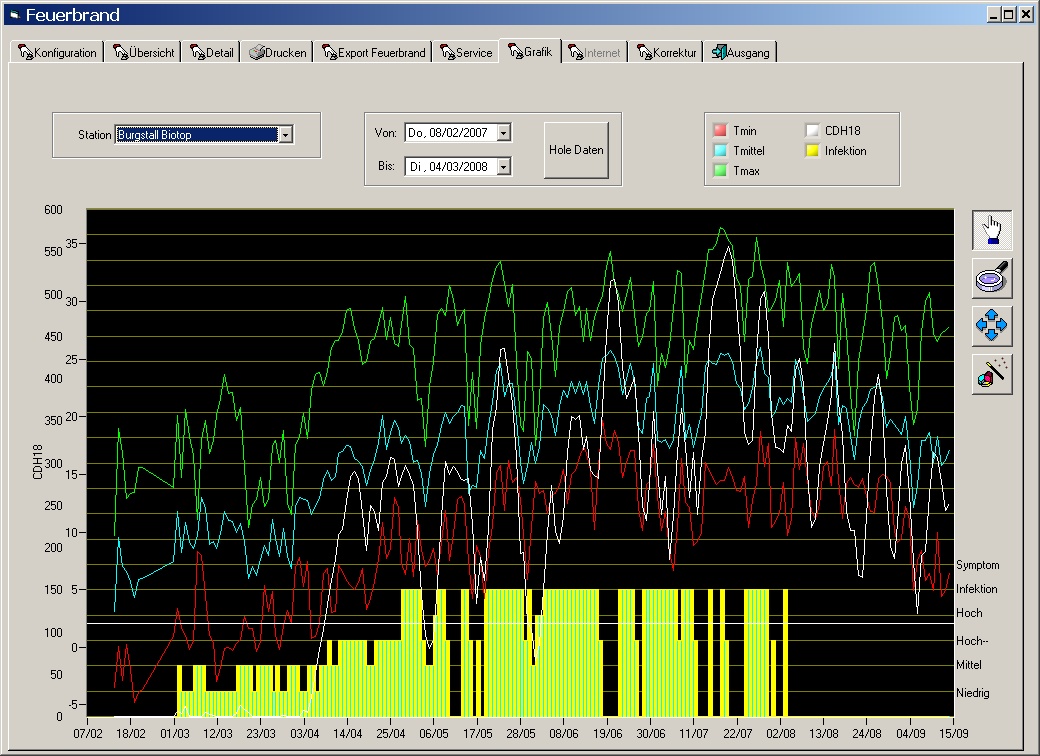Select the hand pointer tool
The width and height of the screenshot is (1040, 756).
(x=992, y=231)
